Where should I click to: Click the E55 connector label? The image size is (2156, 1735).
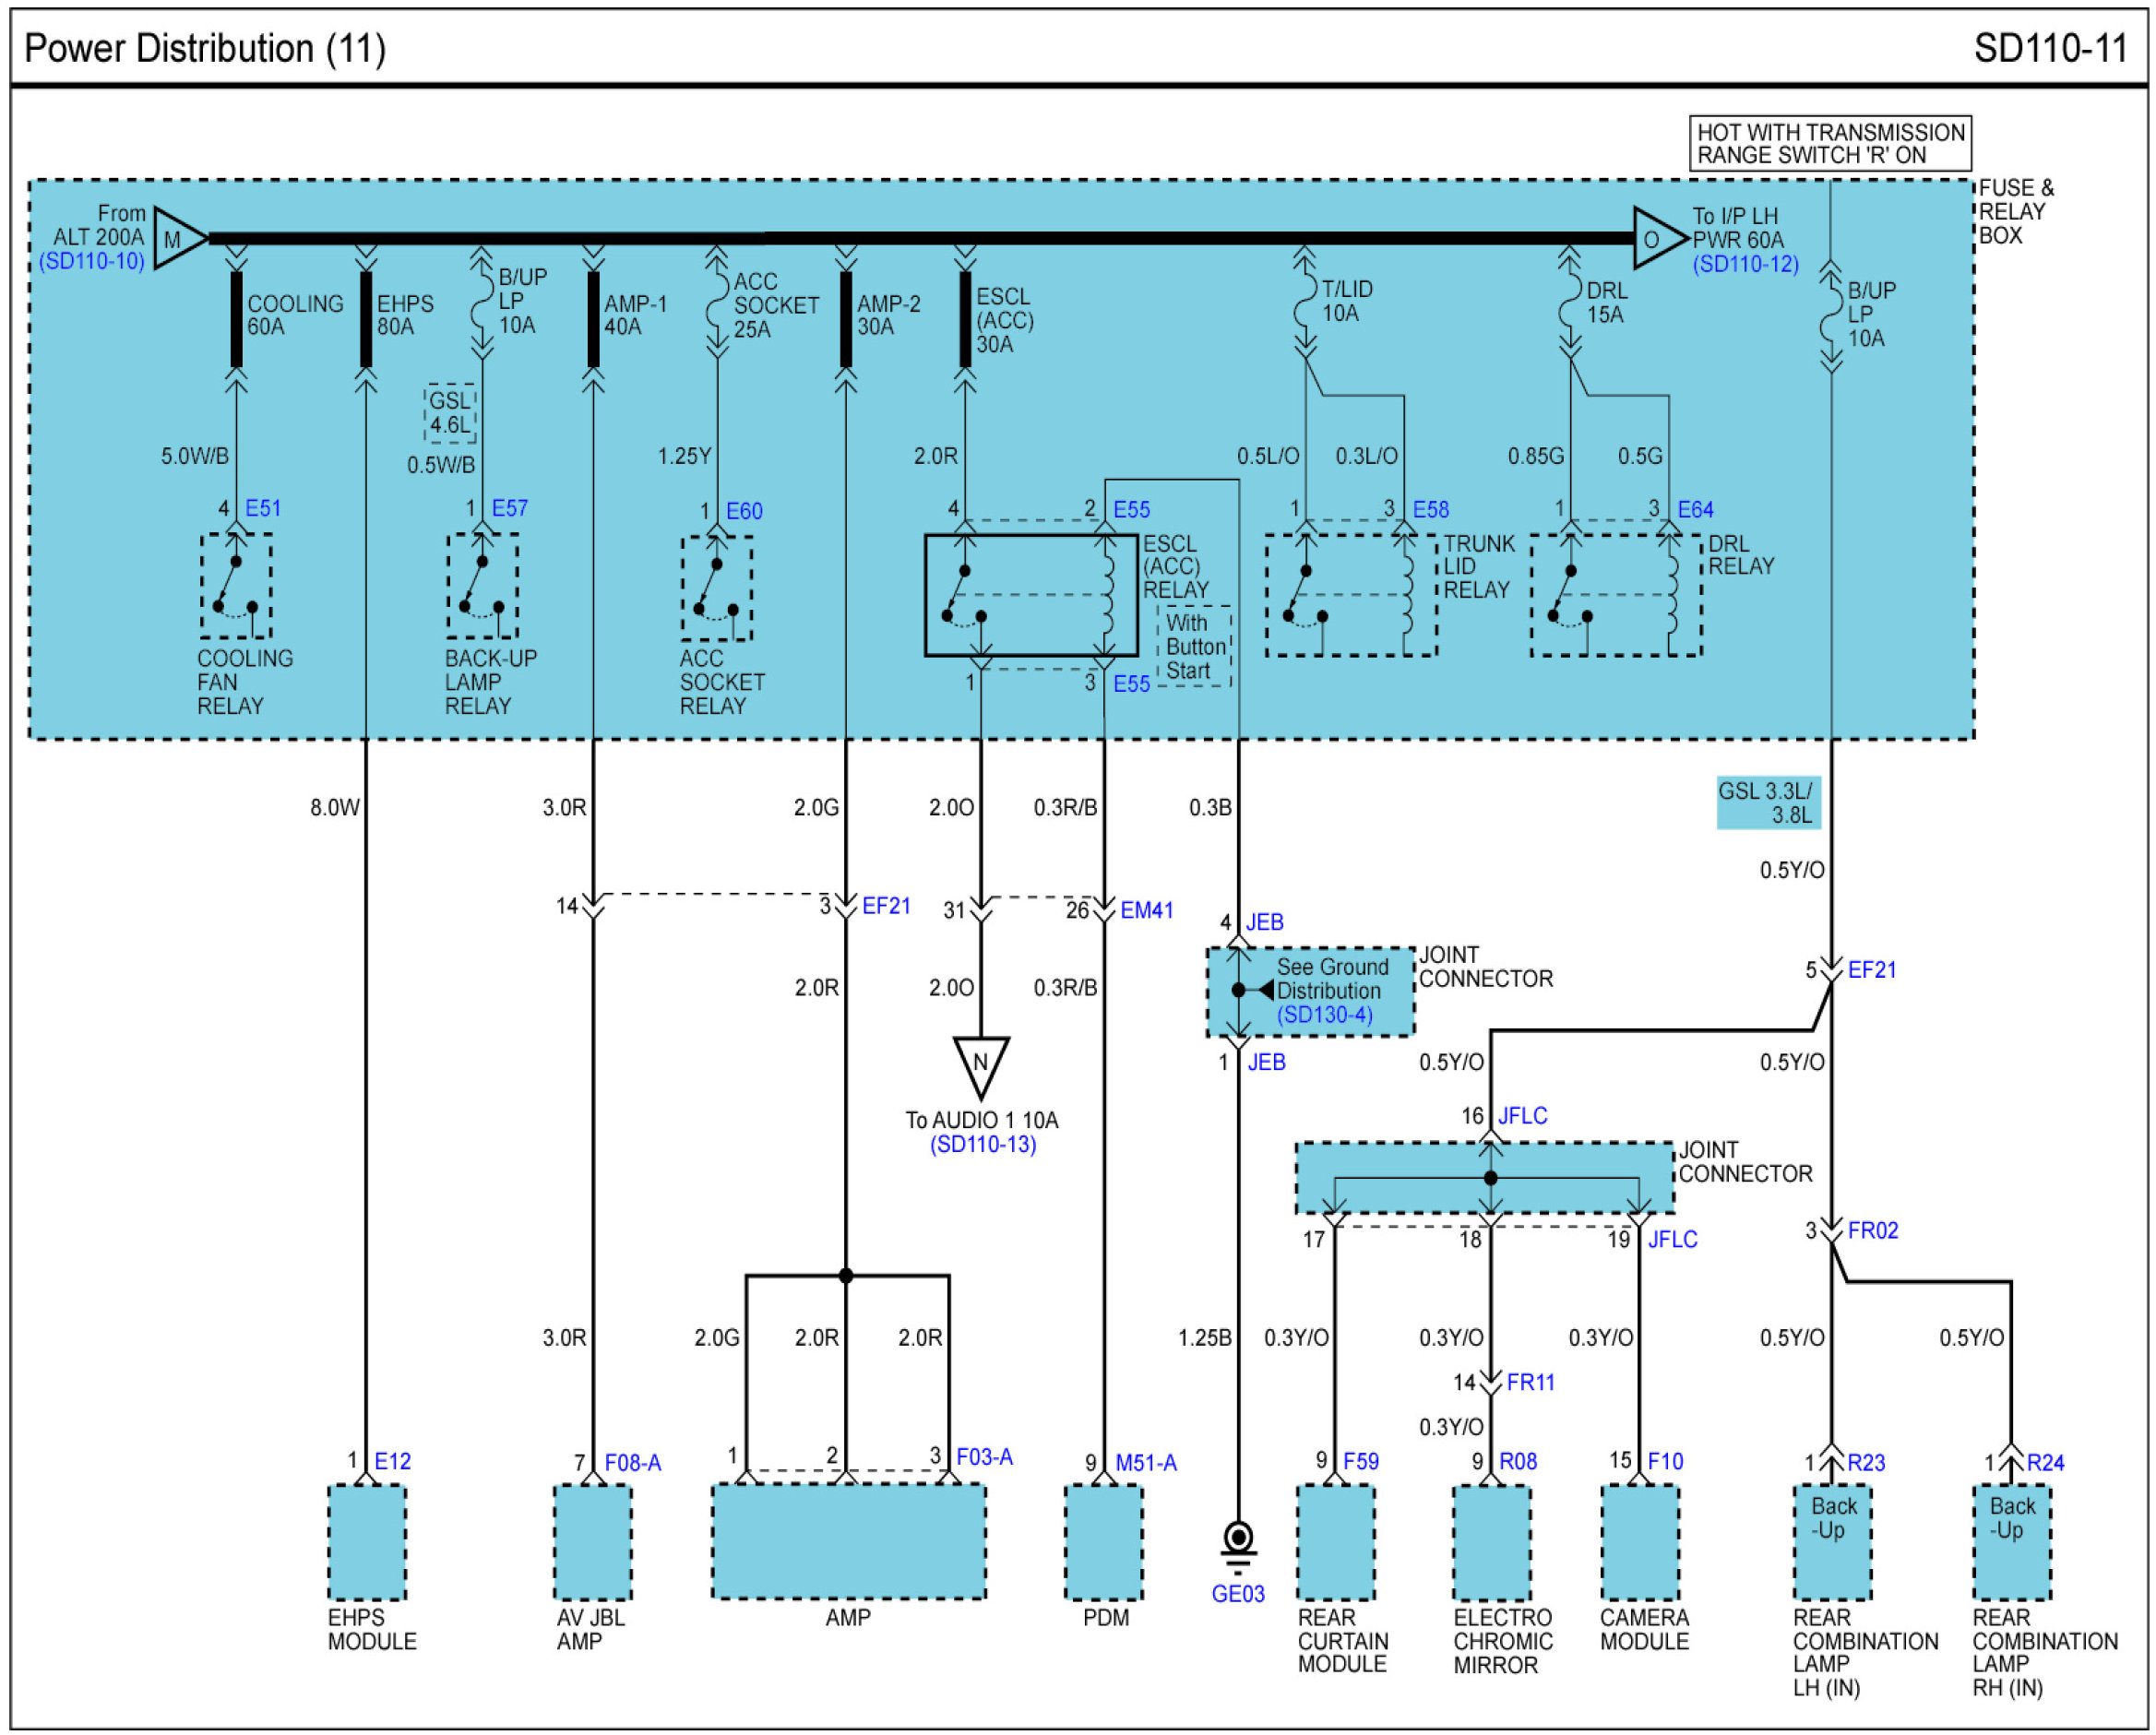[1131, 510]
